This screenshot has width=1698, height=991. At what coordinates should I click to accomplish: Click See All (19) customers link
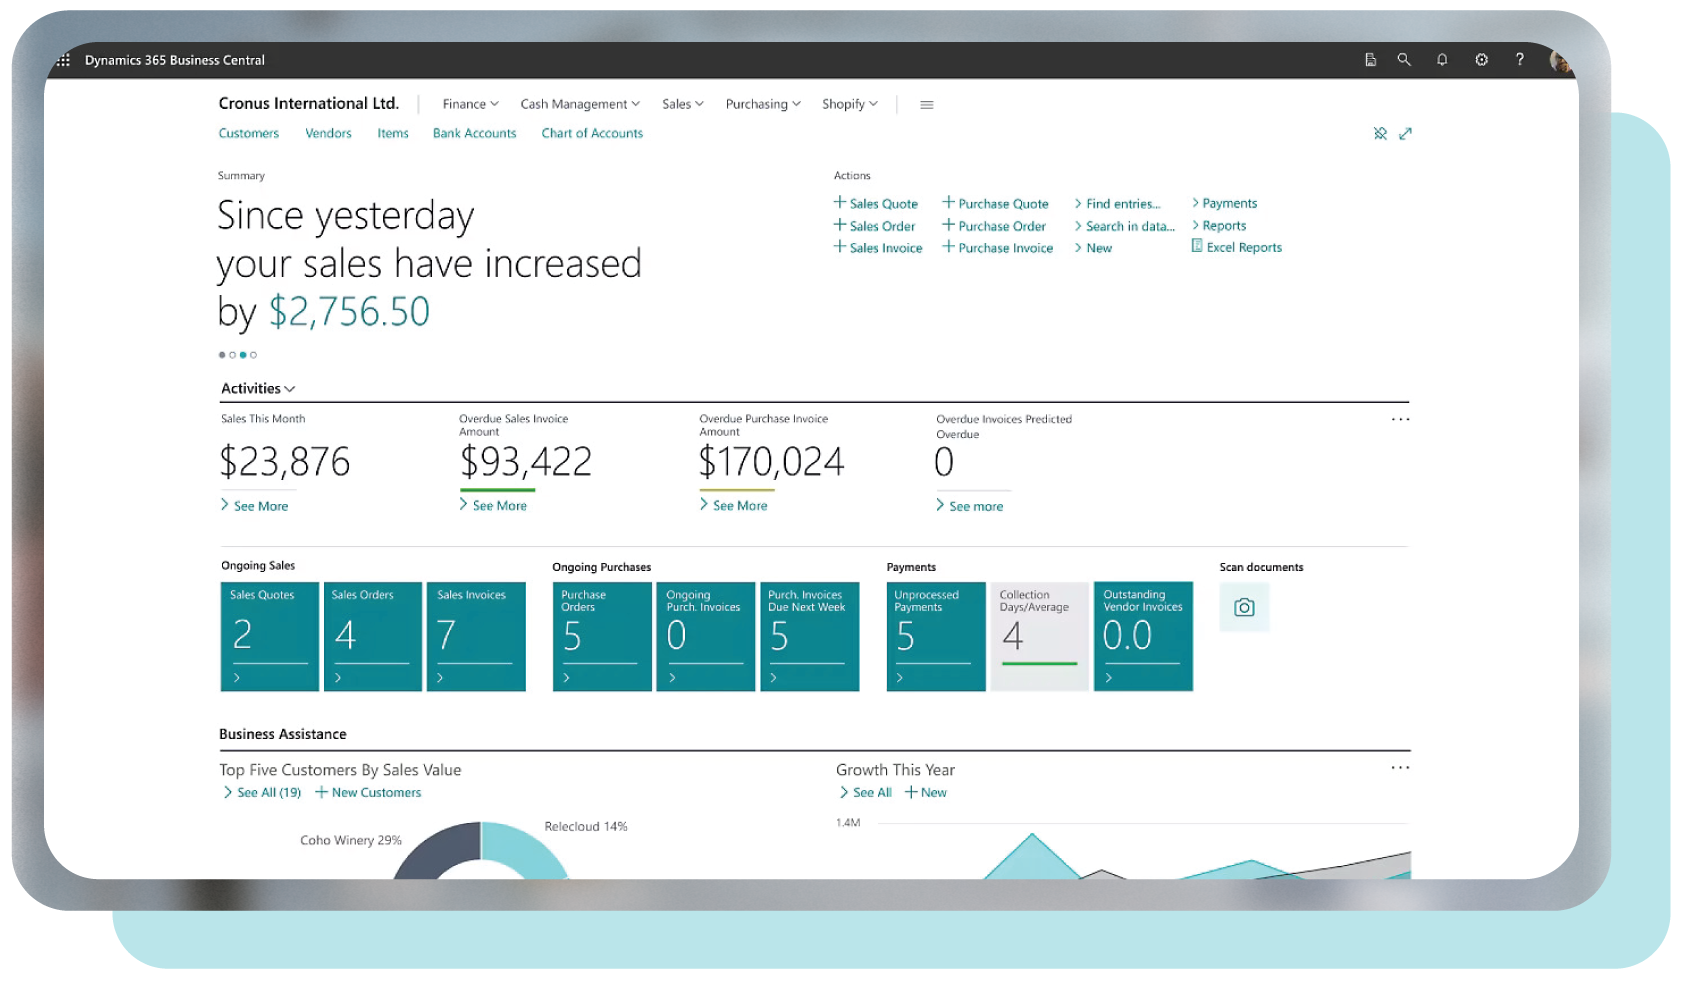click(262, 792)
